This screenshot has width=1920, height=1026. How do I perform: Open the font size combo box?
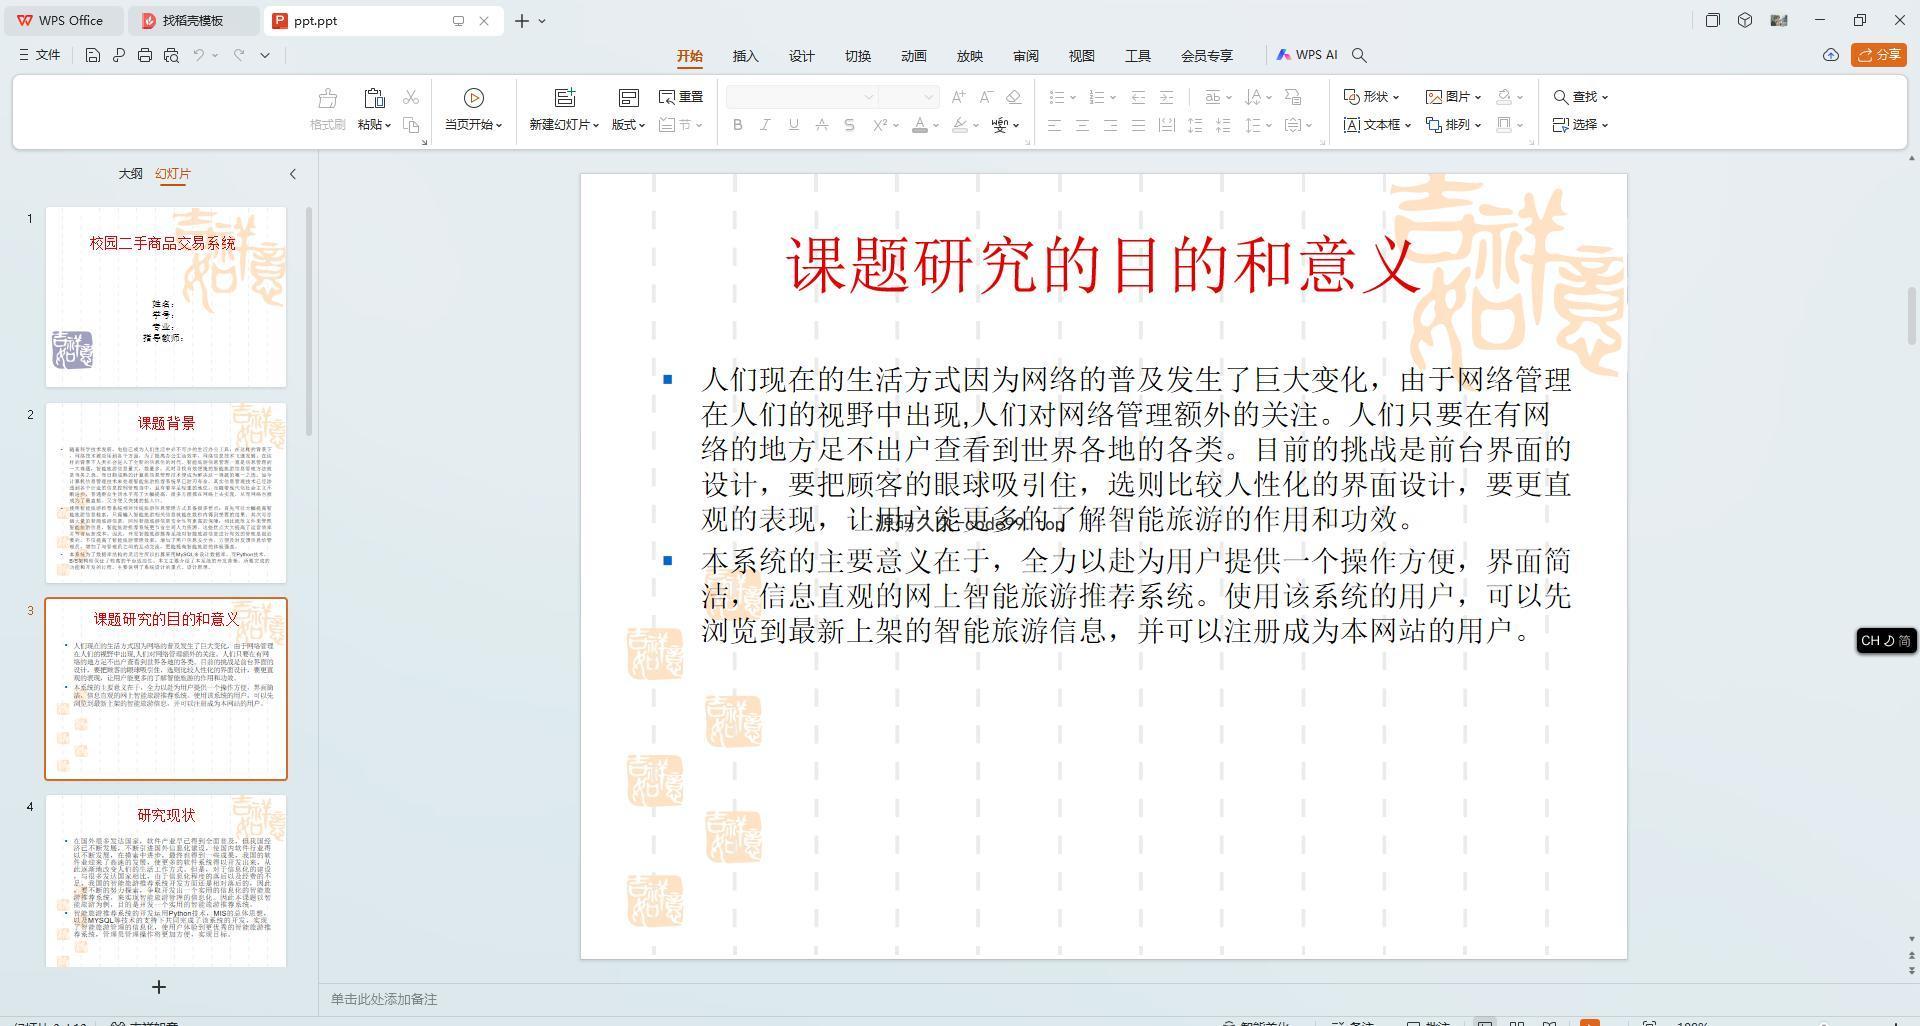tap(908, 97)
